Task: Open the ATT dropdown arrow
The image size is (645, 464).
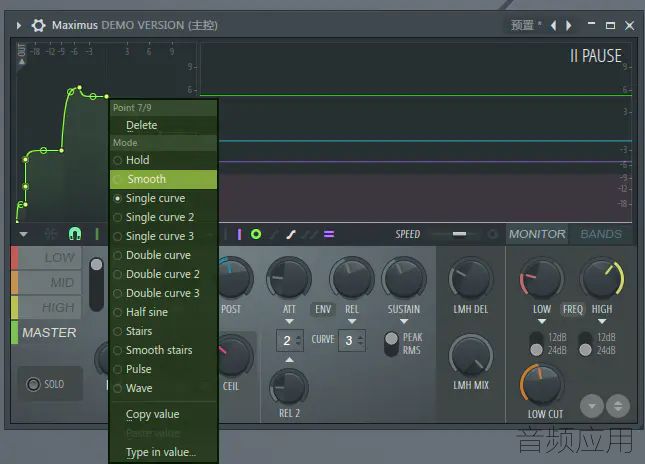Action: coord(289,321)
